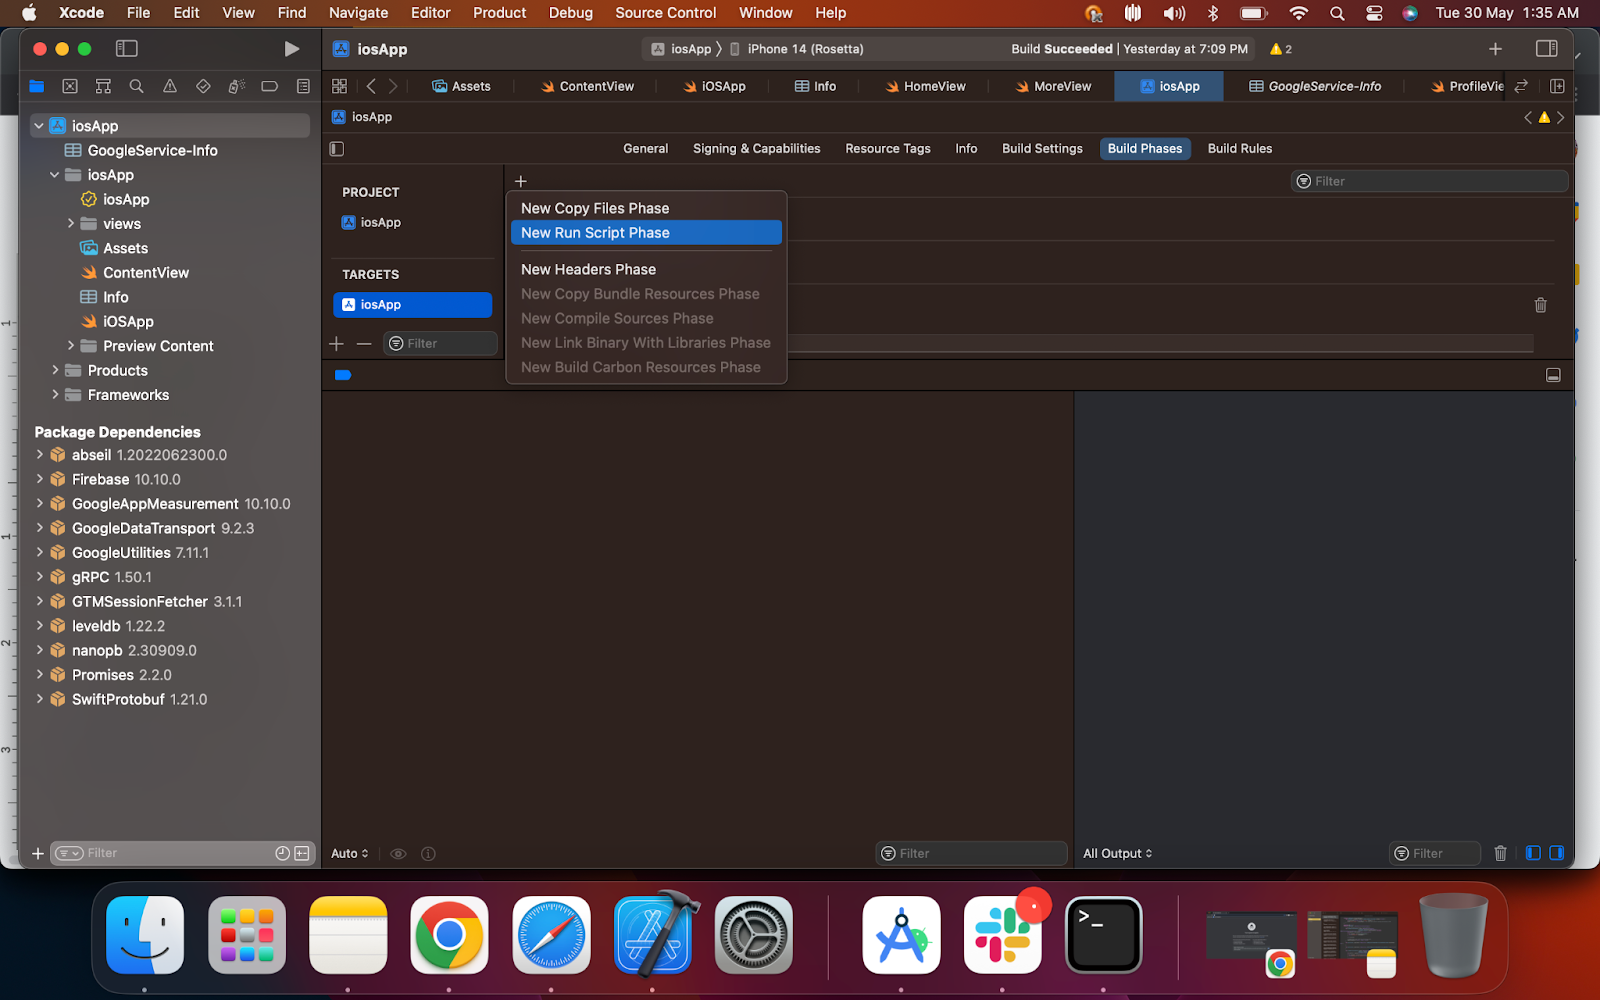Click the build phases Filter field

coord(1430,181)
